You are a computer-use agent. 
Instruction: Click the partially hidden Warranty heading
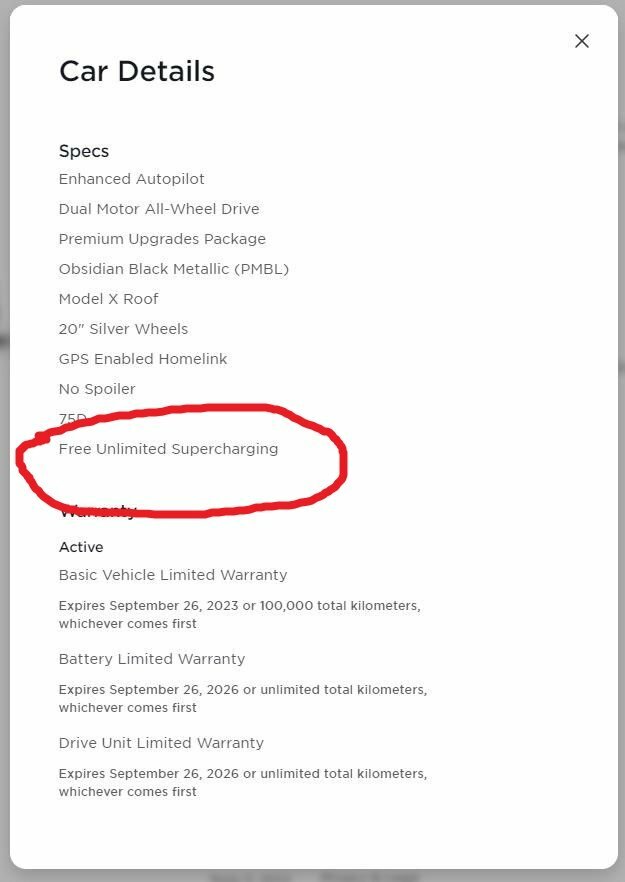[98, 512]
